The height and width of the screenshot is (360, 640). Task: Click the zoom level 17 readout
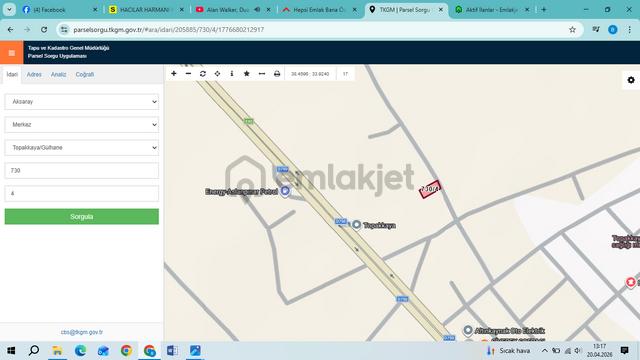345,74
